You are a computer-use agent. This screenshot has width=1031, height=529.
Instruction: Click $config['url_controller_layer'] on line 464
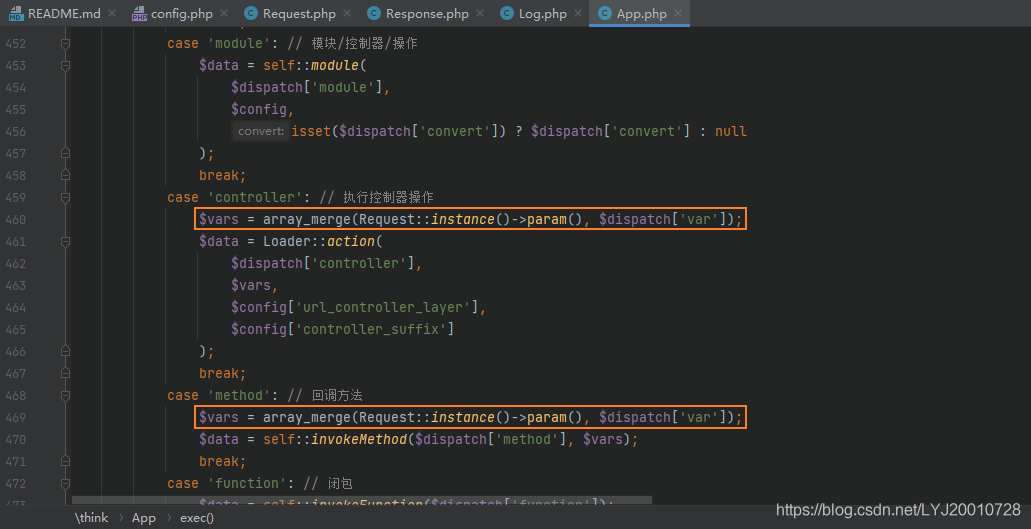[354, 308]
